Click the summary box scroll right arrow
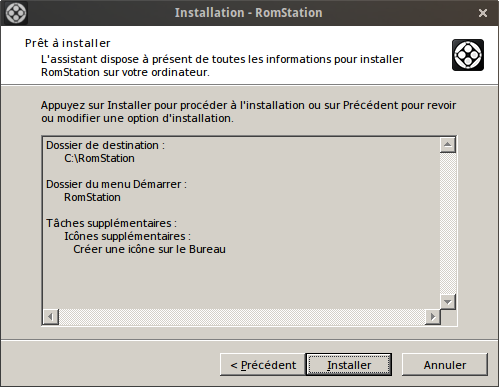This screenshot has width=499, height=387. 433,317
